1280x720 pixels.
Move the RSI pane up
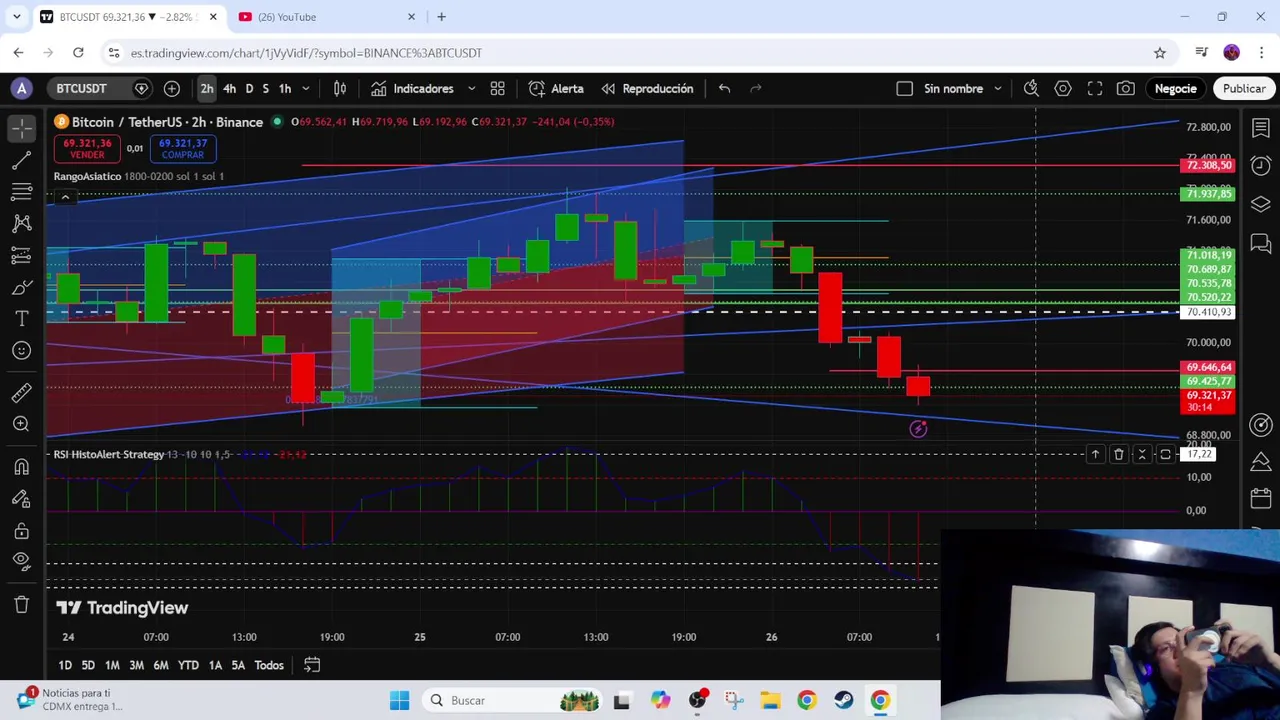(1095, 455)
